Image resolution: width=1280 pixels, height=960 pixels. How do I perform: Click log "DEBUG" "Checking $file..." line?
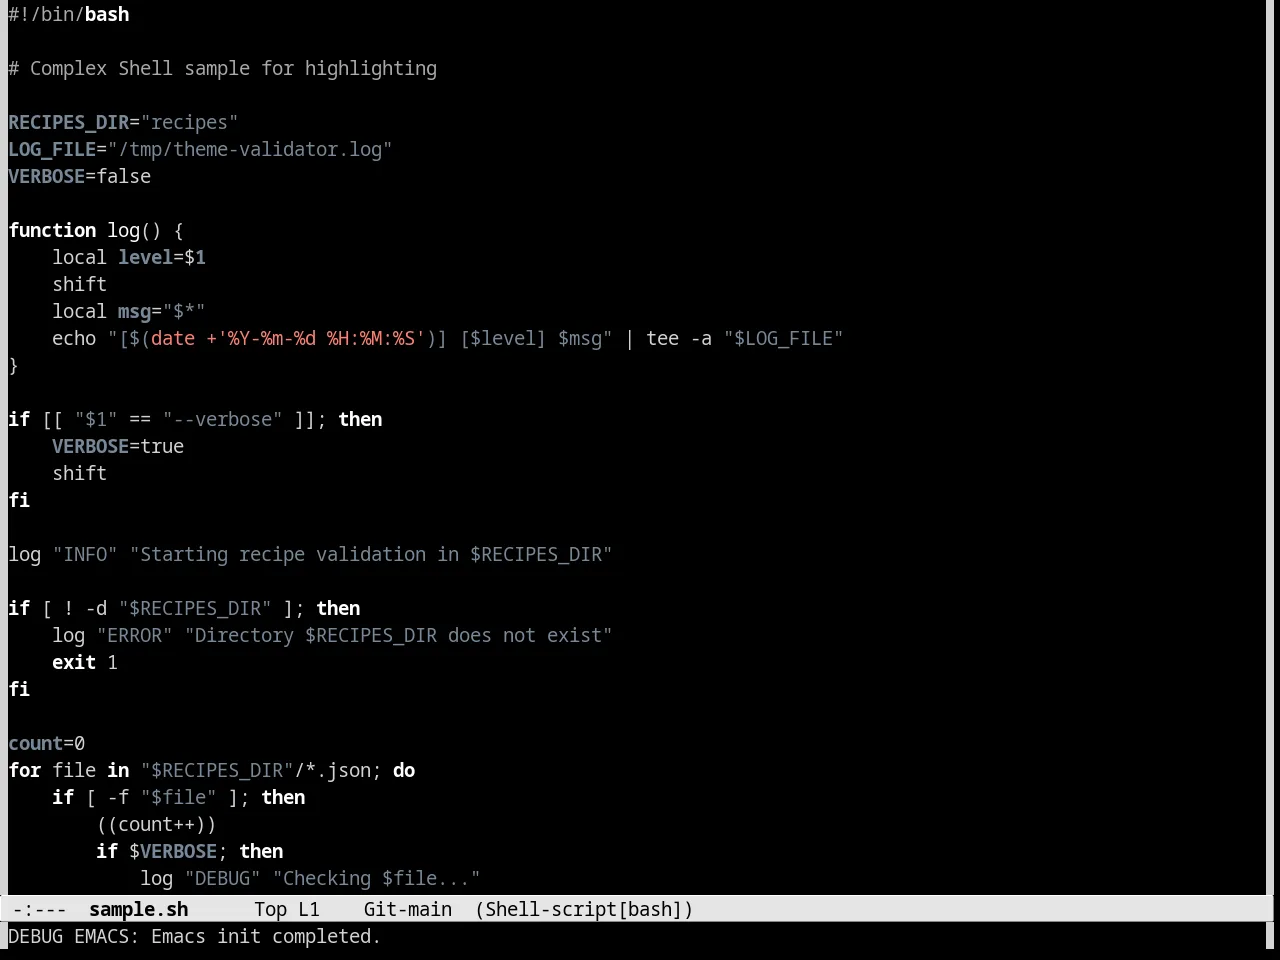(x=310, y=878)
